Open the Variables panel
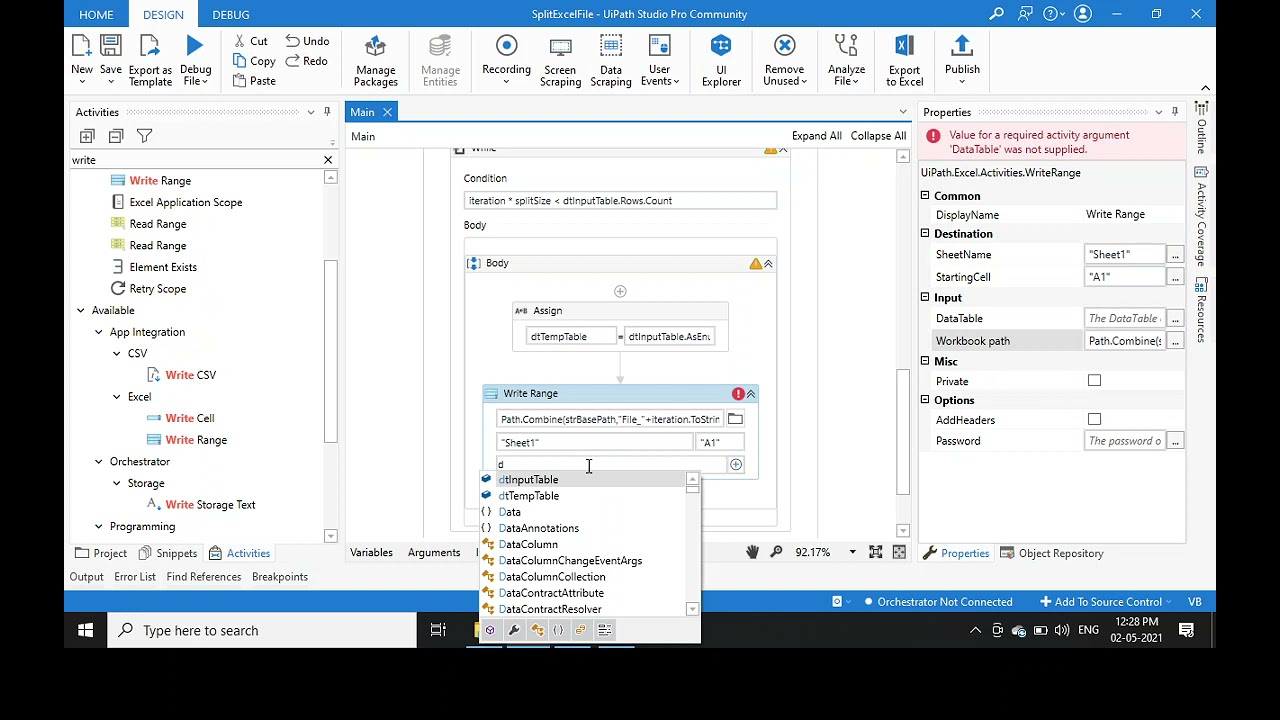 pyautogui.click(x=371, y=552)
